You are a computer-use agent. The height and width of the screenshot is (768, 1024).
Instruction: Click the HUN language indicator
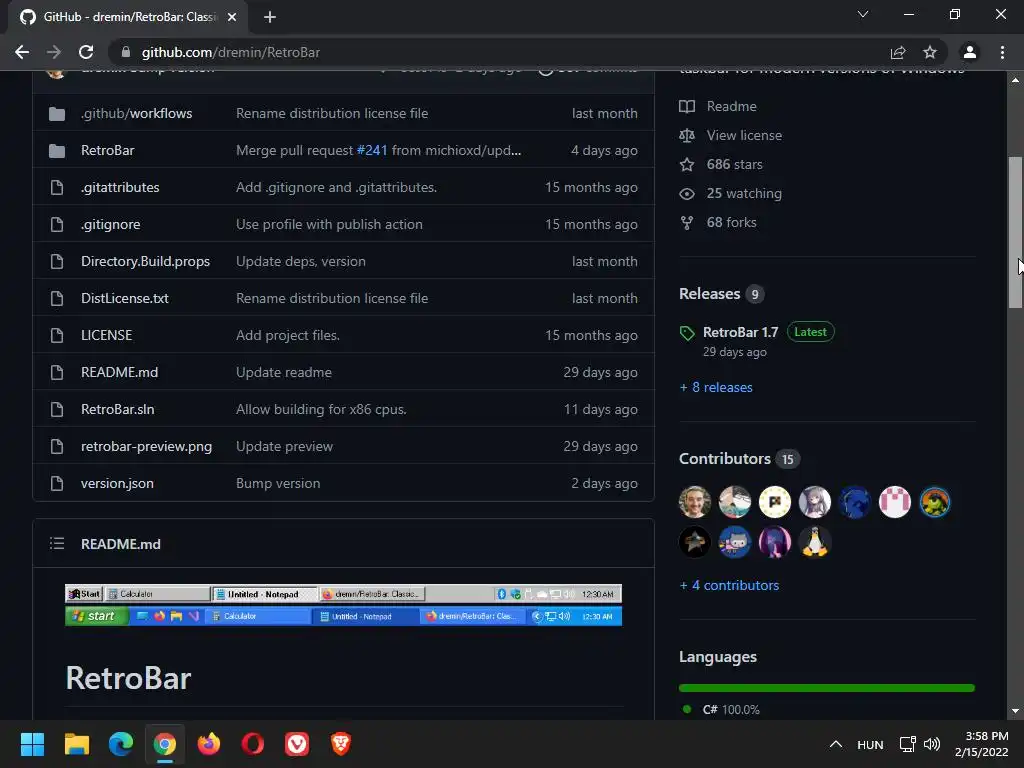click(870, 744)
